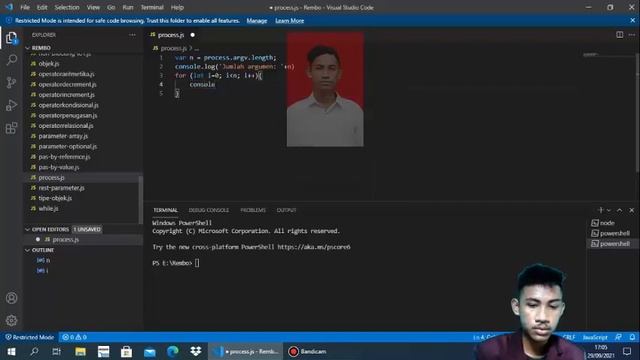640x360 pixels.
Task: Open while.js in explorer
Action: point(49,209)
